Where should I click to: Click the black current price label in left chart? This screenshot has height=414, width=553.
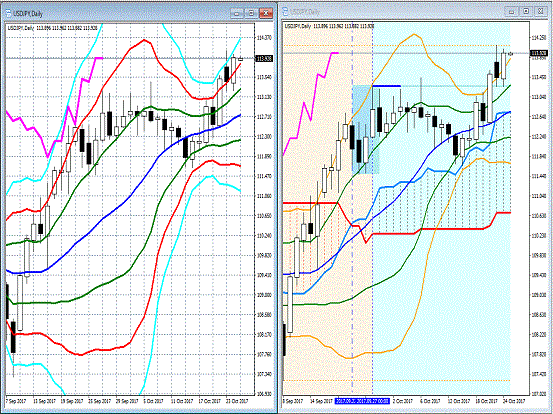click(264, 59)
